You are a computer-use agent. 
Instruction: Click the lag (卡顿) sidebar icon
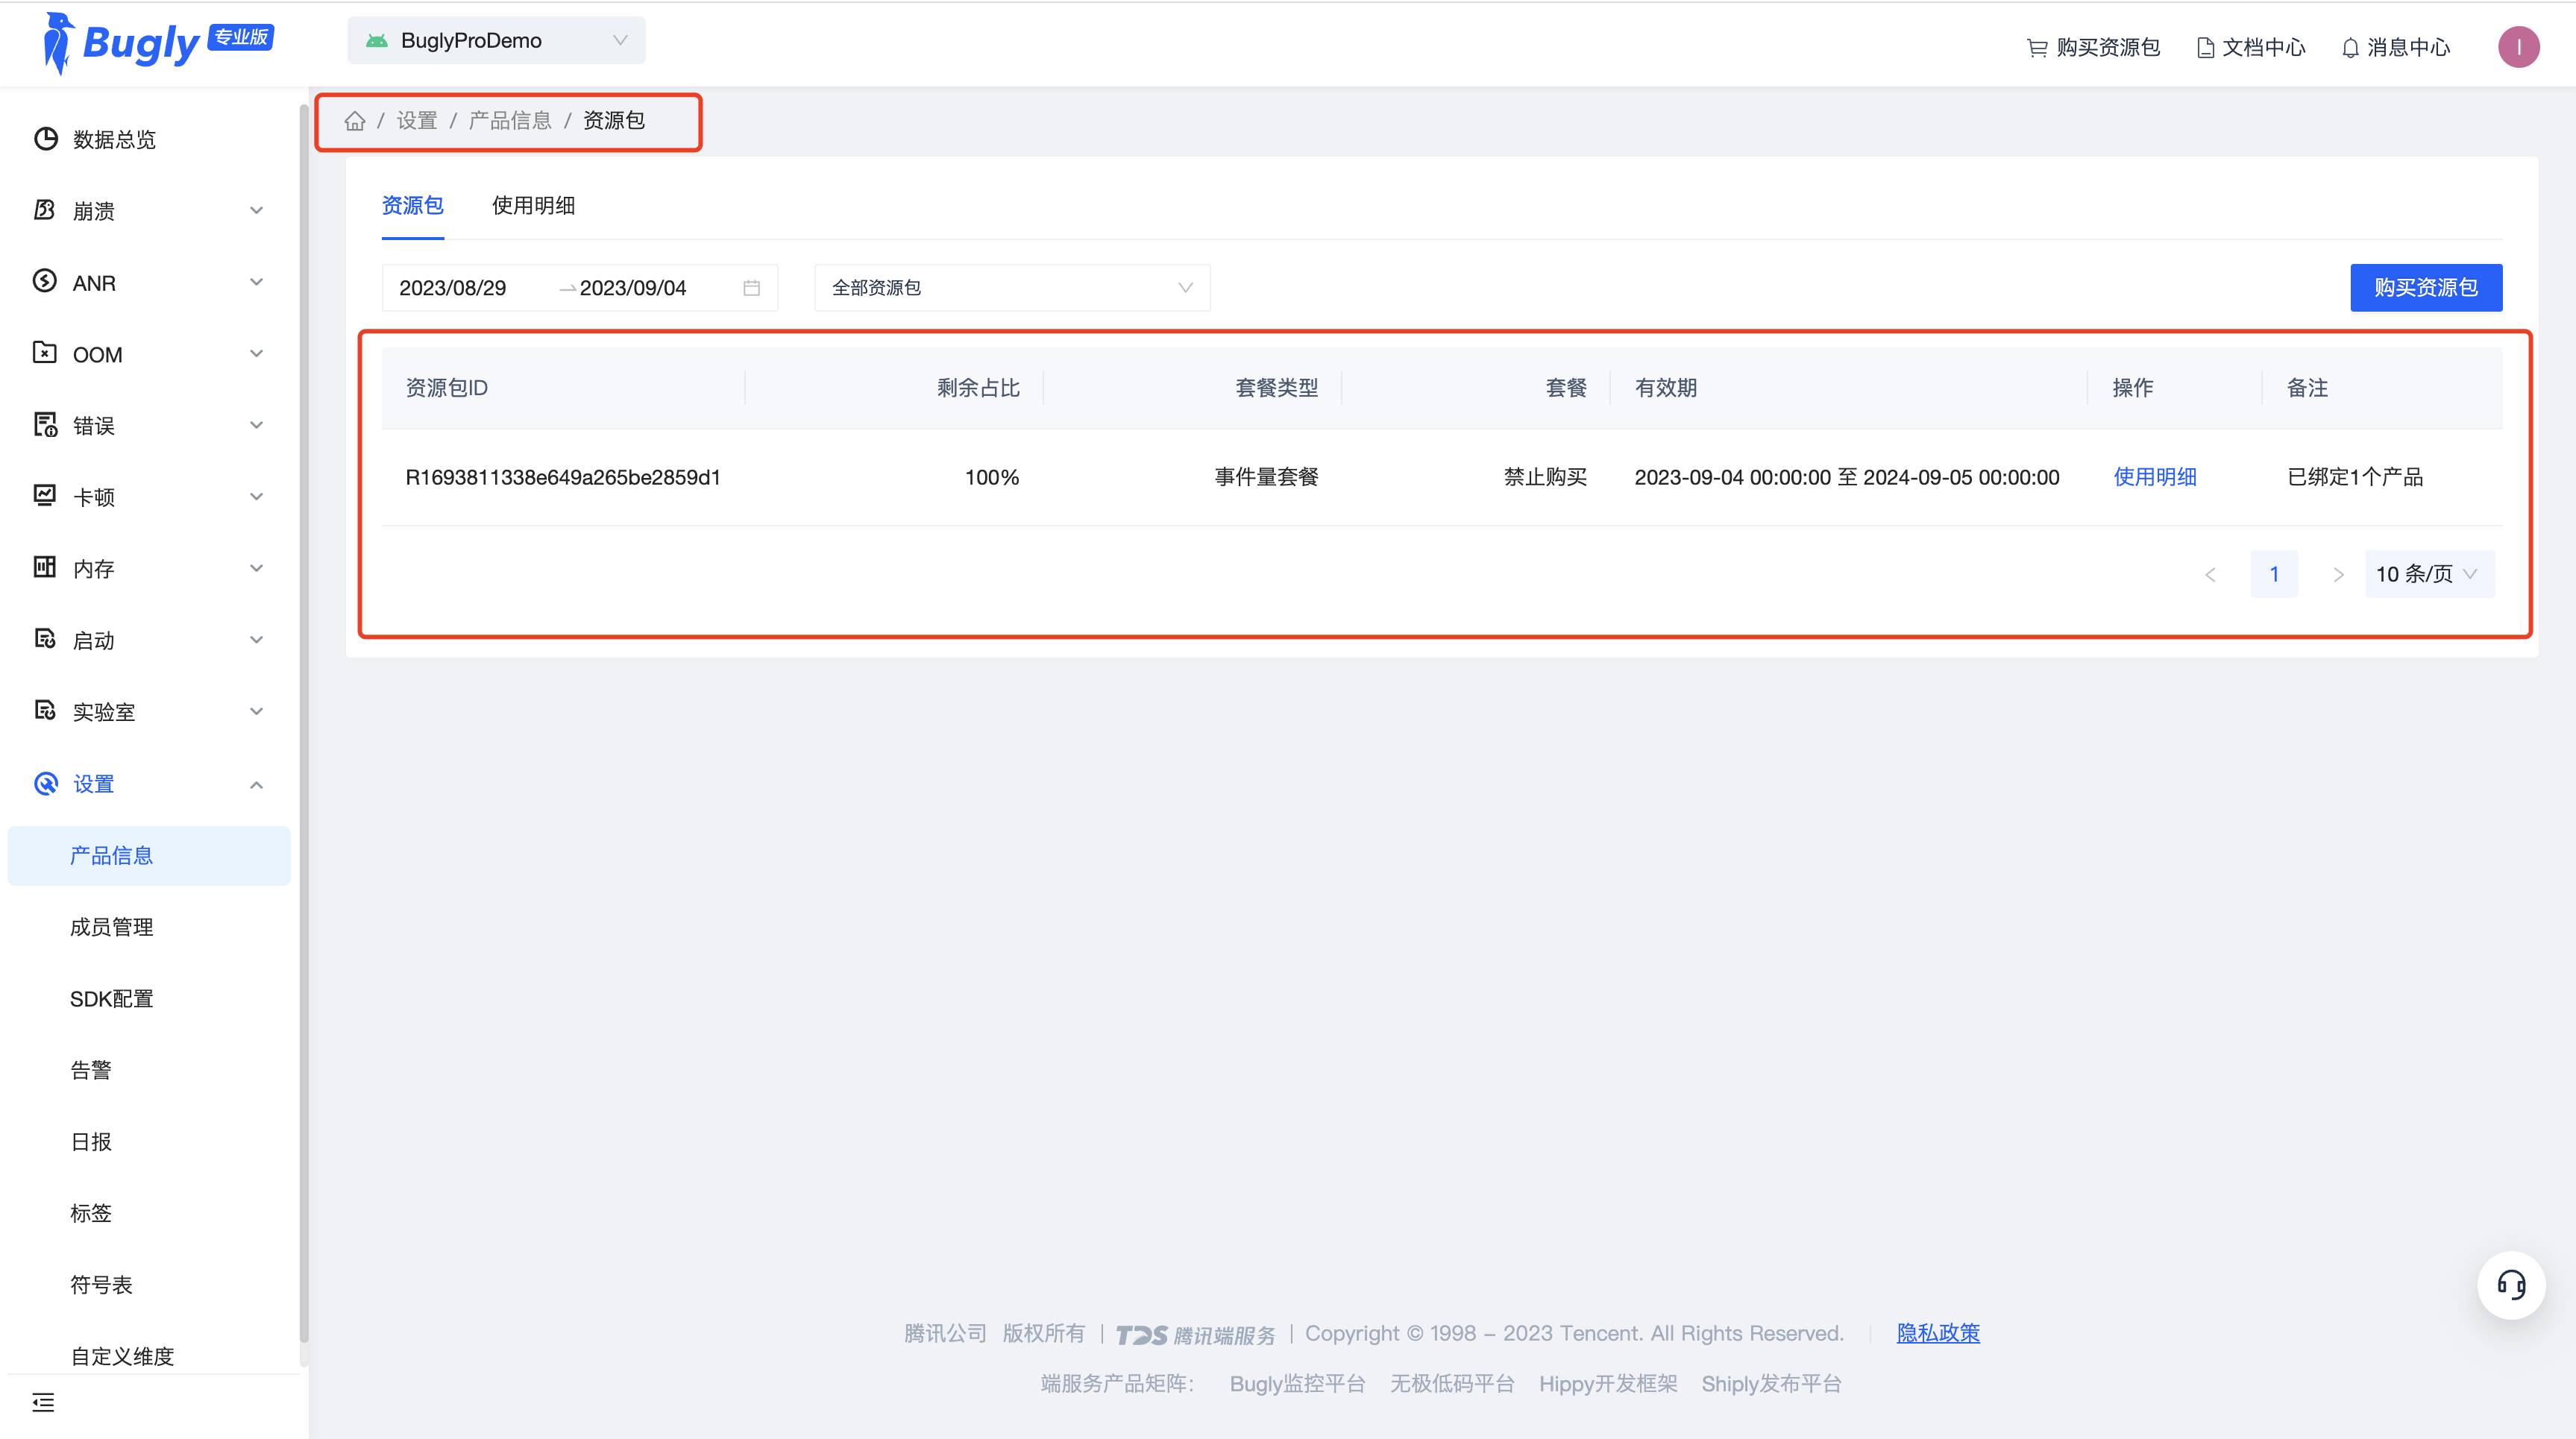[45, 496]
